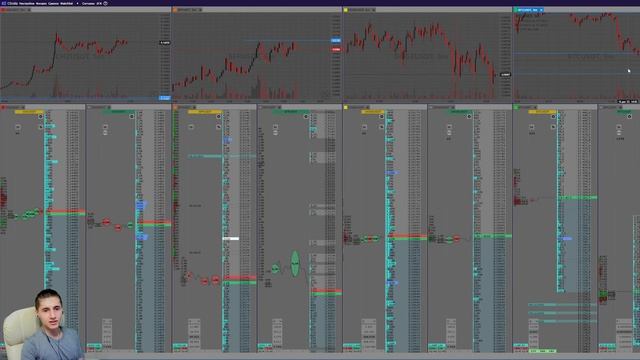Toggle the round centering icon in the first order book
Image resolution: width=640 pixels, height=360 pixels.
tap(40, 116)
